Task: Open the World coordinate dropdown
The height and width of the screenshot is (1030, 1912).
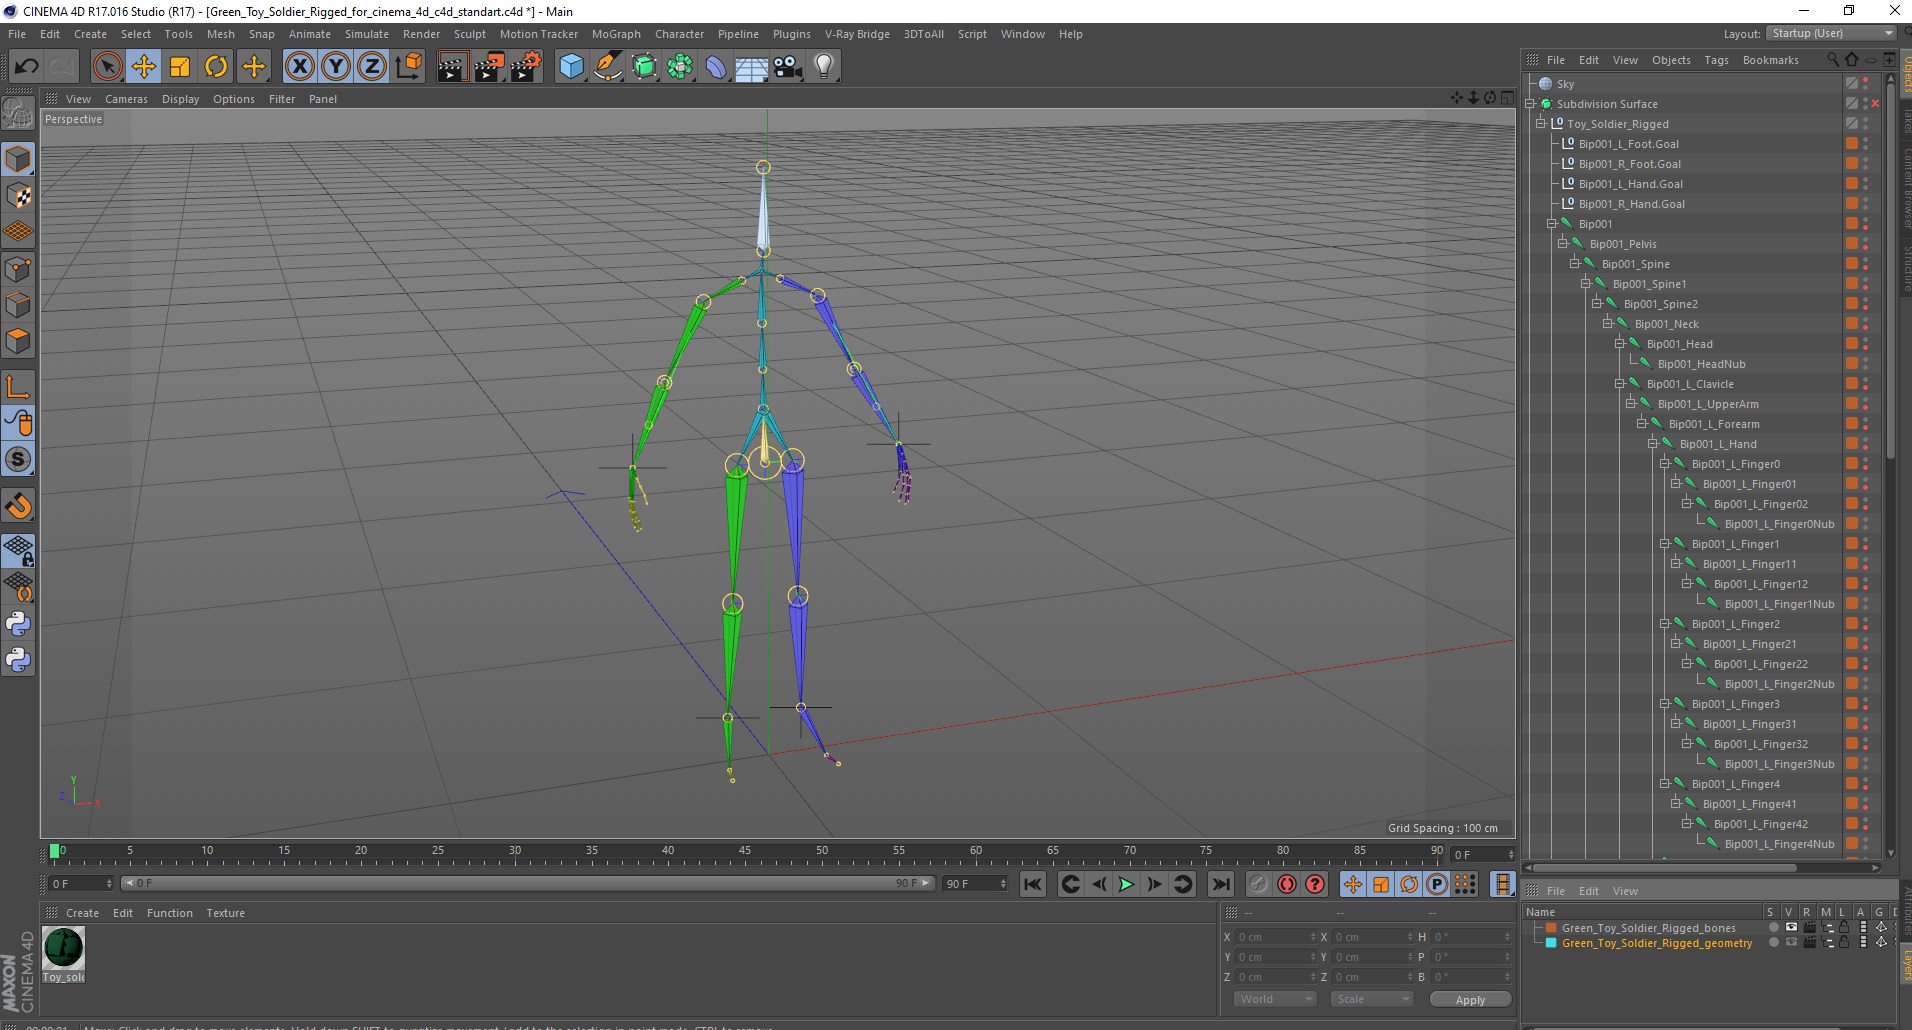Action: coord(1275,999)
